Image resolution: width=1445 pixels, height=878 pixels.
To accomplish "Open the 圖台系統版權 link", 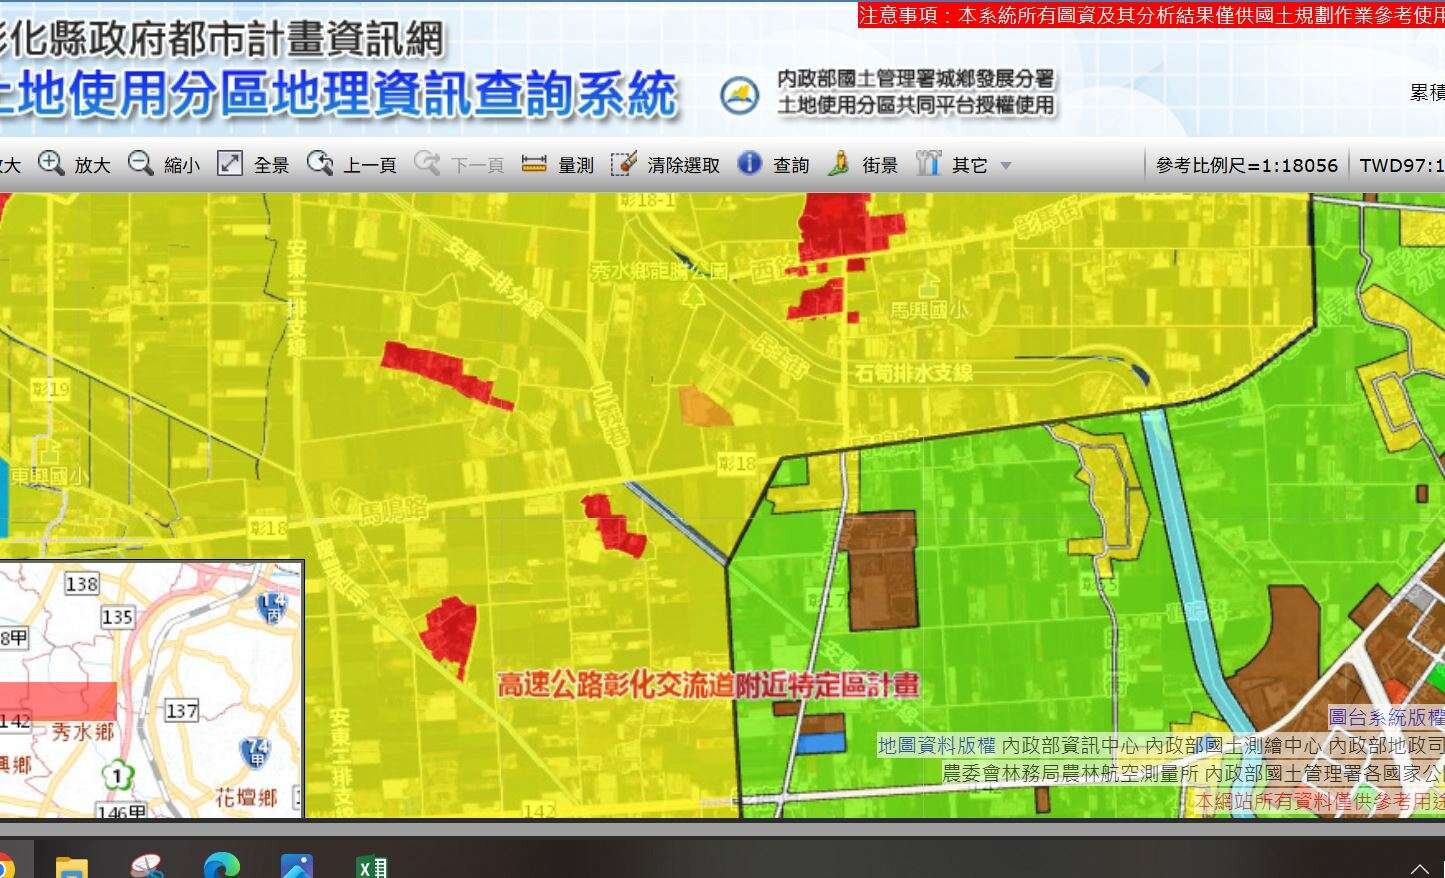I will [1386, 717].
